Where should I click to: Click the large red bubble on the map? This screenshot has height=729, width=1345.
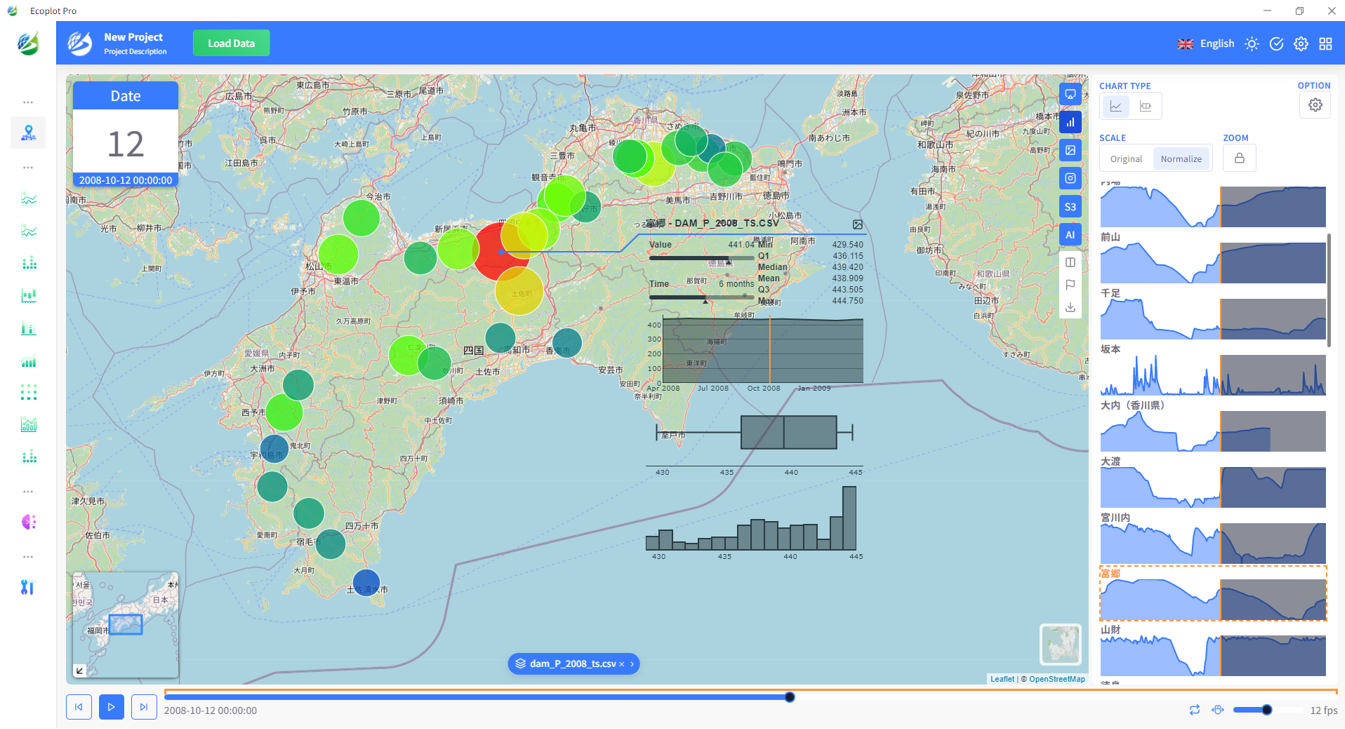coord(502,251)
